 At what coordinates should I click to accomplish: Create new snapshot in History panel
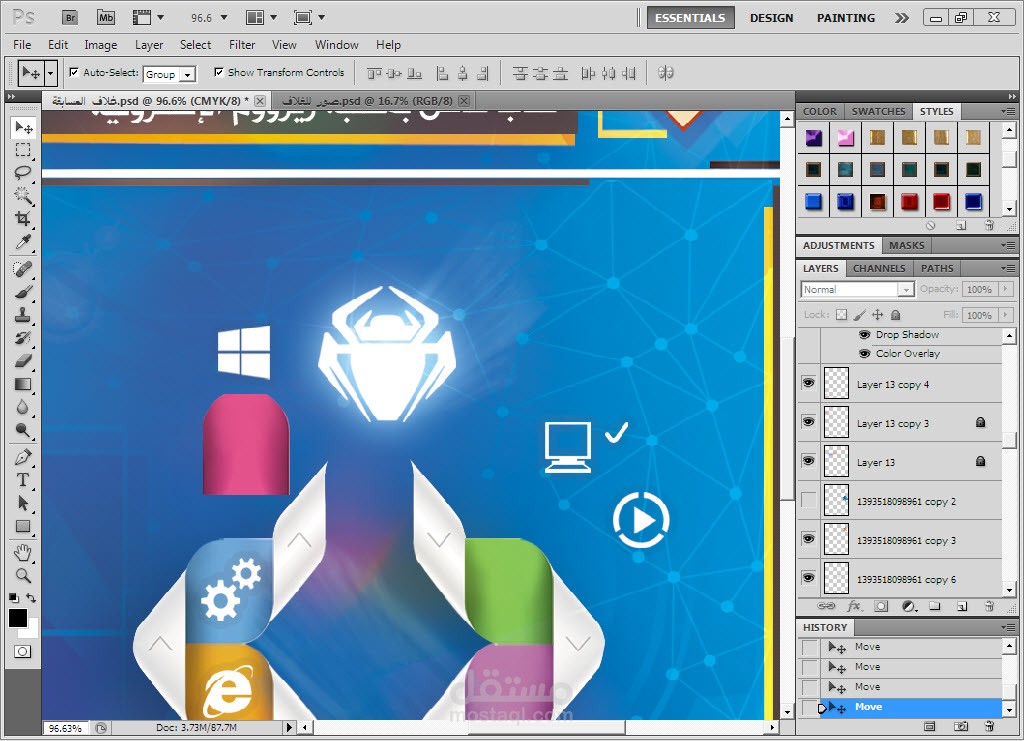(x=961, y=726)
